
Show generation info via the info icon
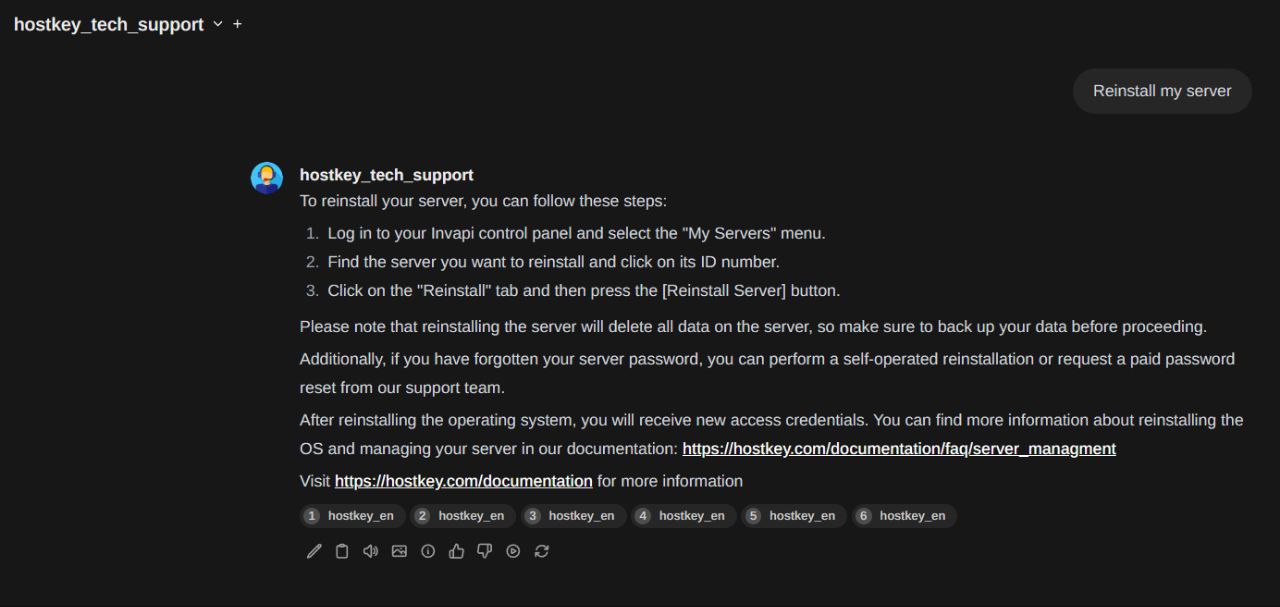pos(428,551)
